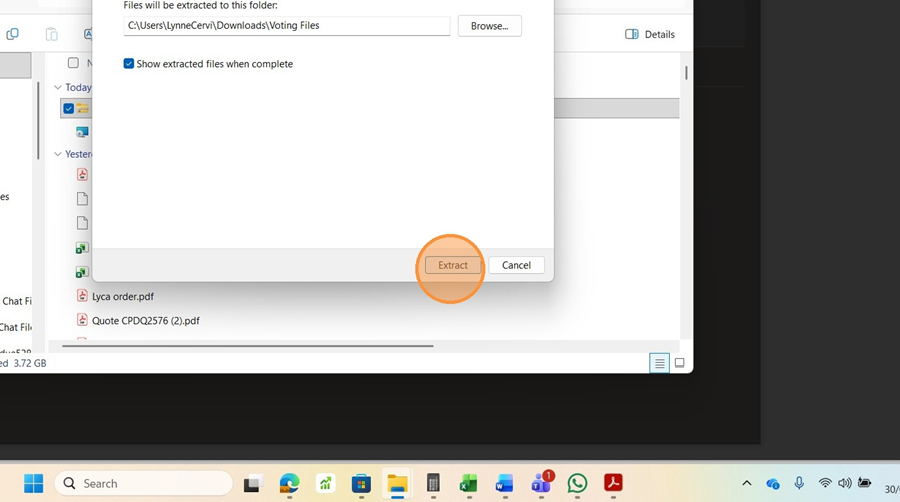Screen dimensions: 900x502
Task: Click the navigation pane scrollbar
Action: pos(38,120)
